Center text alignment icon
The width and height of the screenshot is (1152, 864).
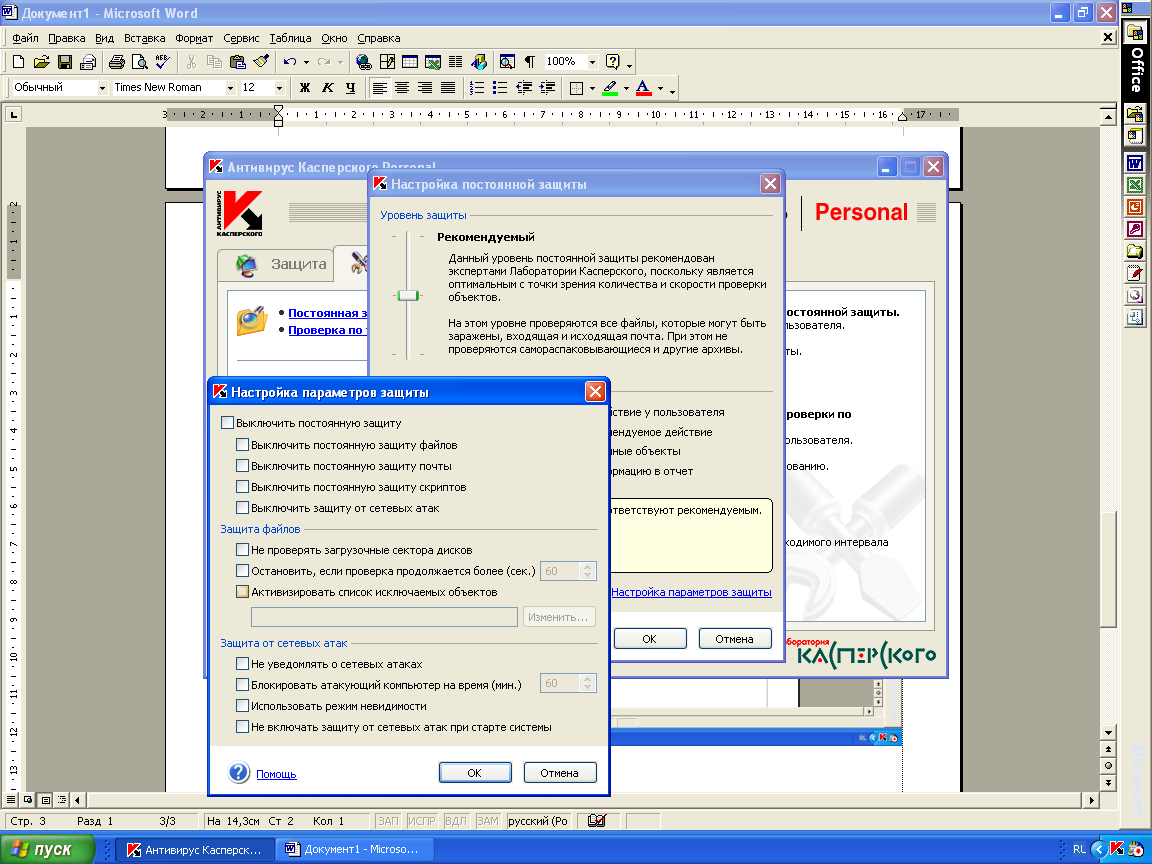coord(402,88)
